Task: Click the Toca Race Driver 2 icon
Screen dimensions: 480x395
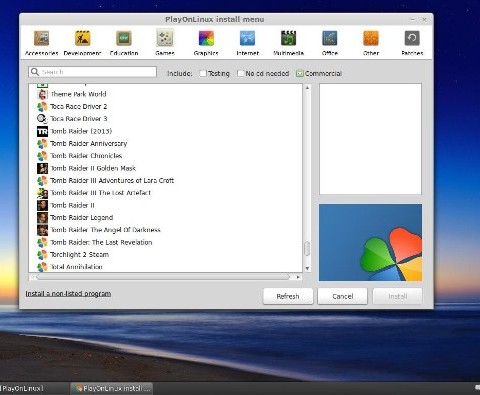Action: [42, 107]
